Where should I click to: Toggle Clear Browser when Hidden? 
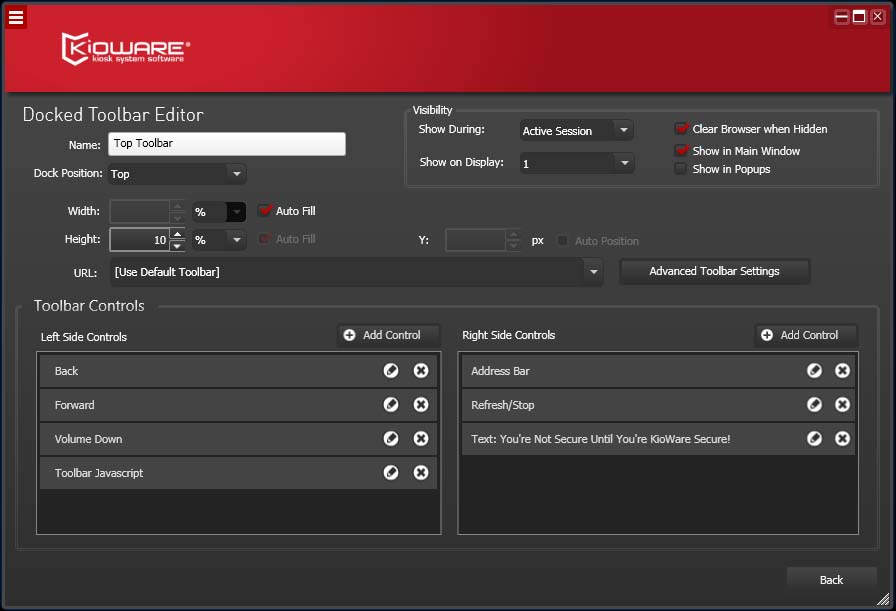click(681, 129)
